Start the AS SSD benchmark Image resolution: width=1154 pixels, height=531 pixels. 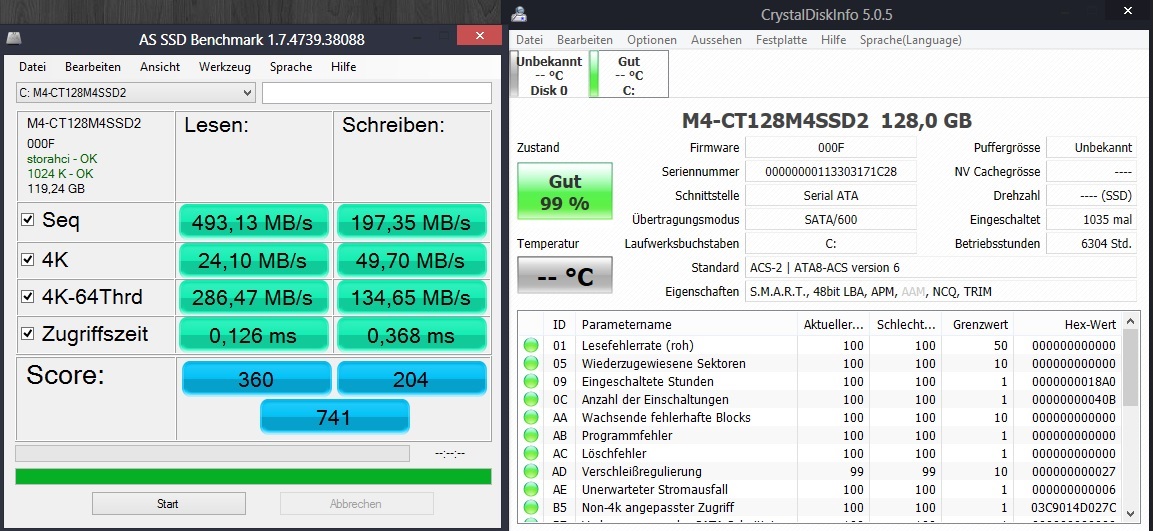click(x=169, y=504)
